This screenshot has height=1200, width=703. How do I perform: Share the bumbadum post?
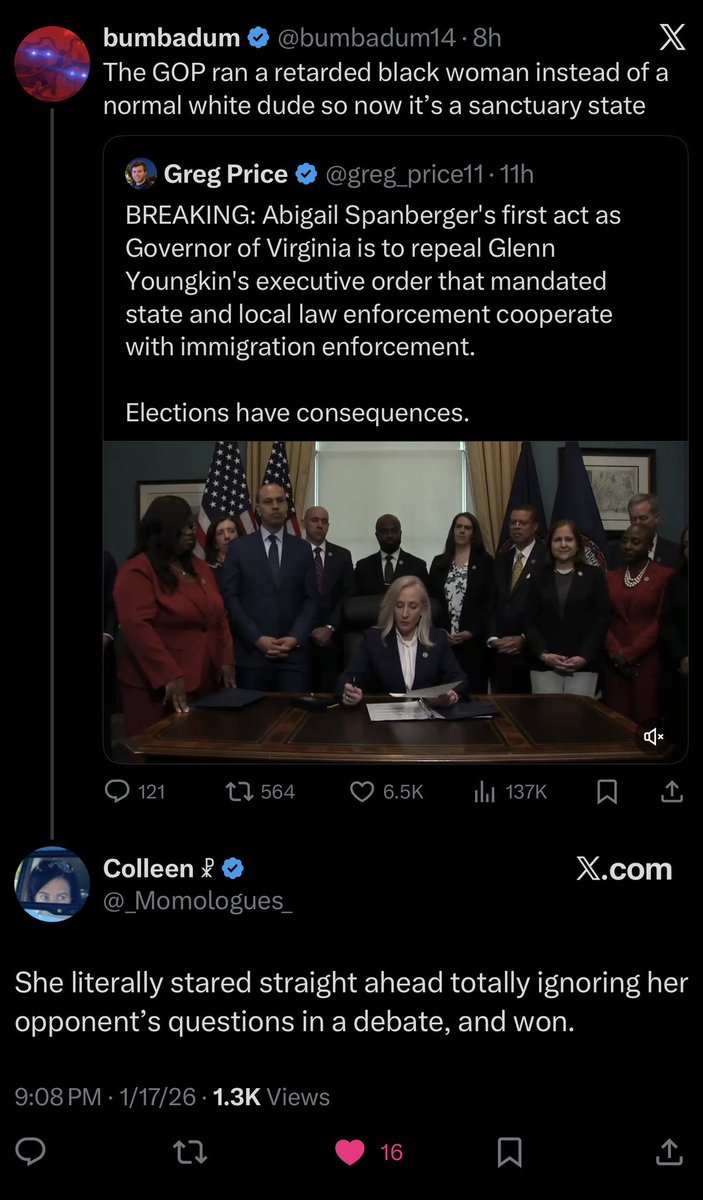click(x=672, y=792)
